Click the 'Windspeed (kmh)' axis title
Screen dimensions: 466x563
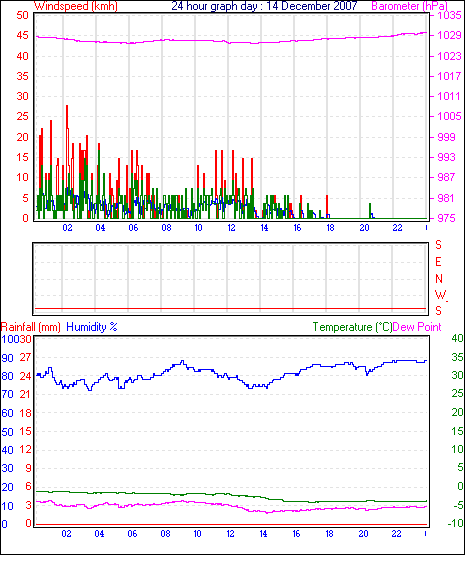pos(76,6)
